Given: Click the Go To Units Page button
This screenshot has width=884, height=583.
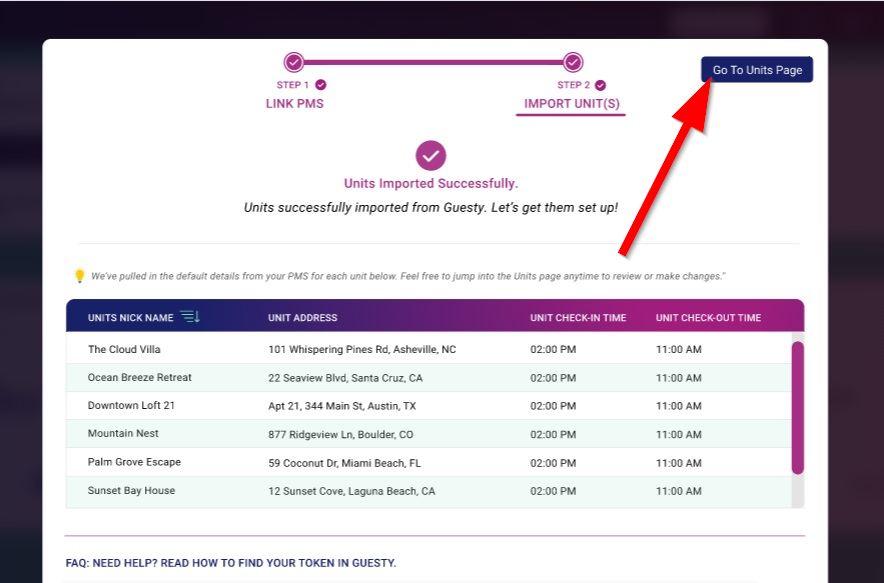Looking at the screenshot, I should (x=757, y=69).
